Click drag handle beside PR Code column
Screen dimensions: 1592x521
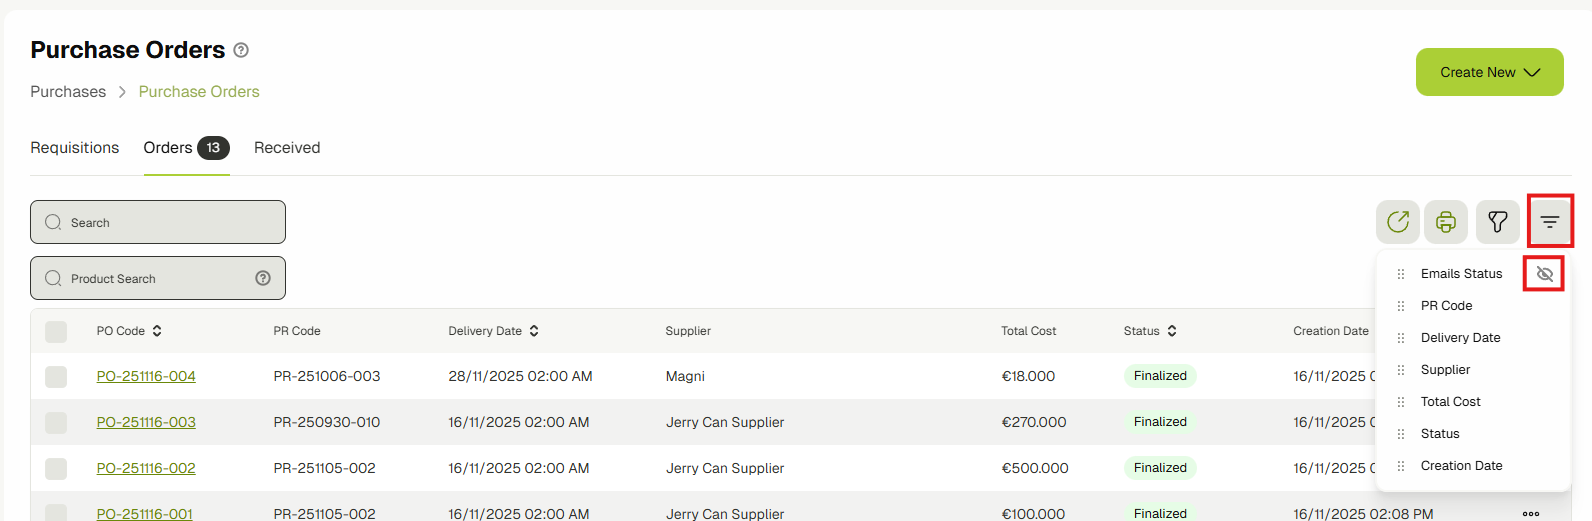pos(1401,306)
